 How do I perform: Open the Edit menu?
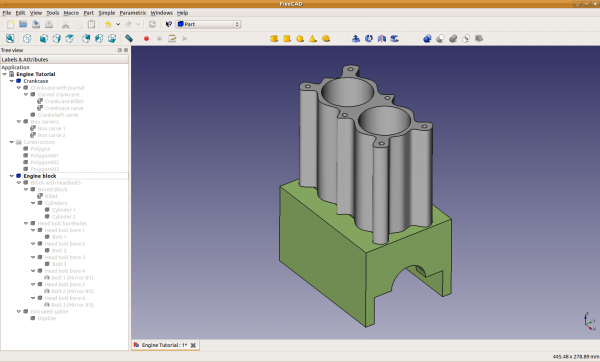(20, 13)
